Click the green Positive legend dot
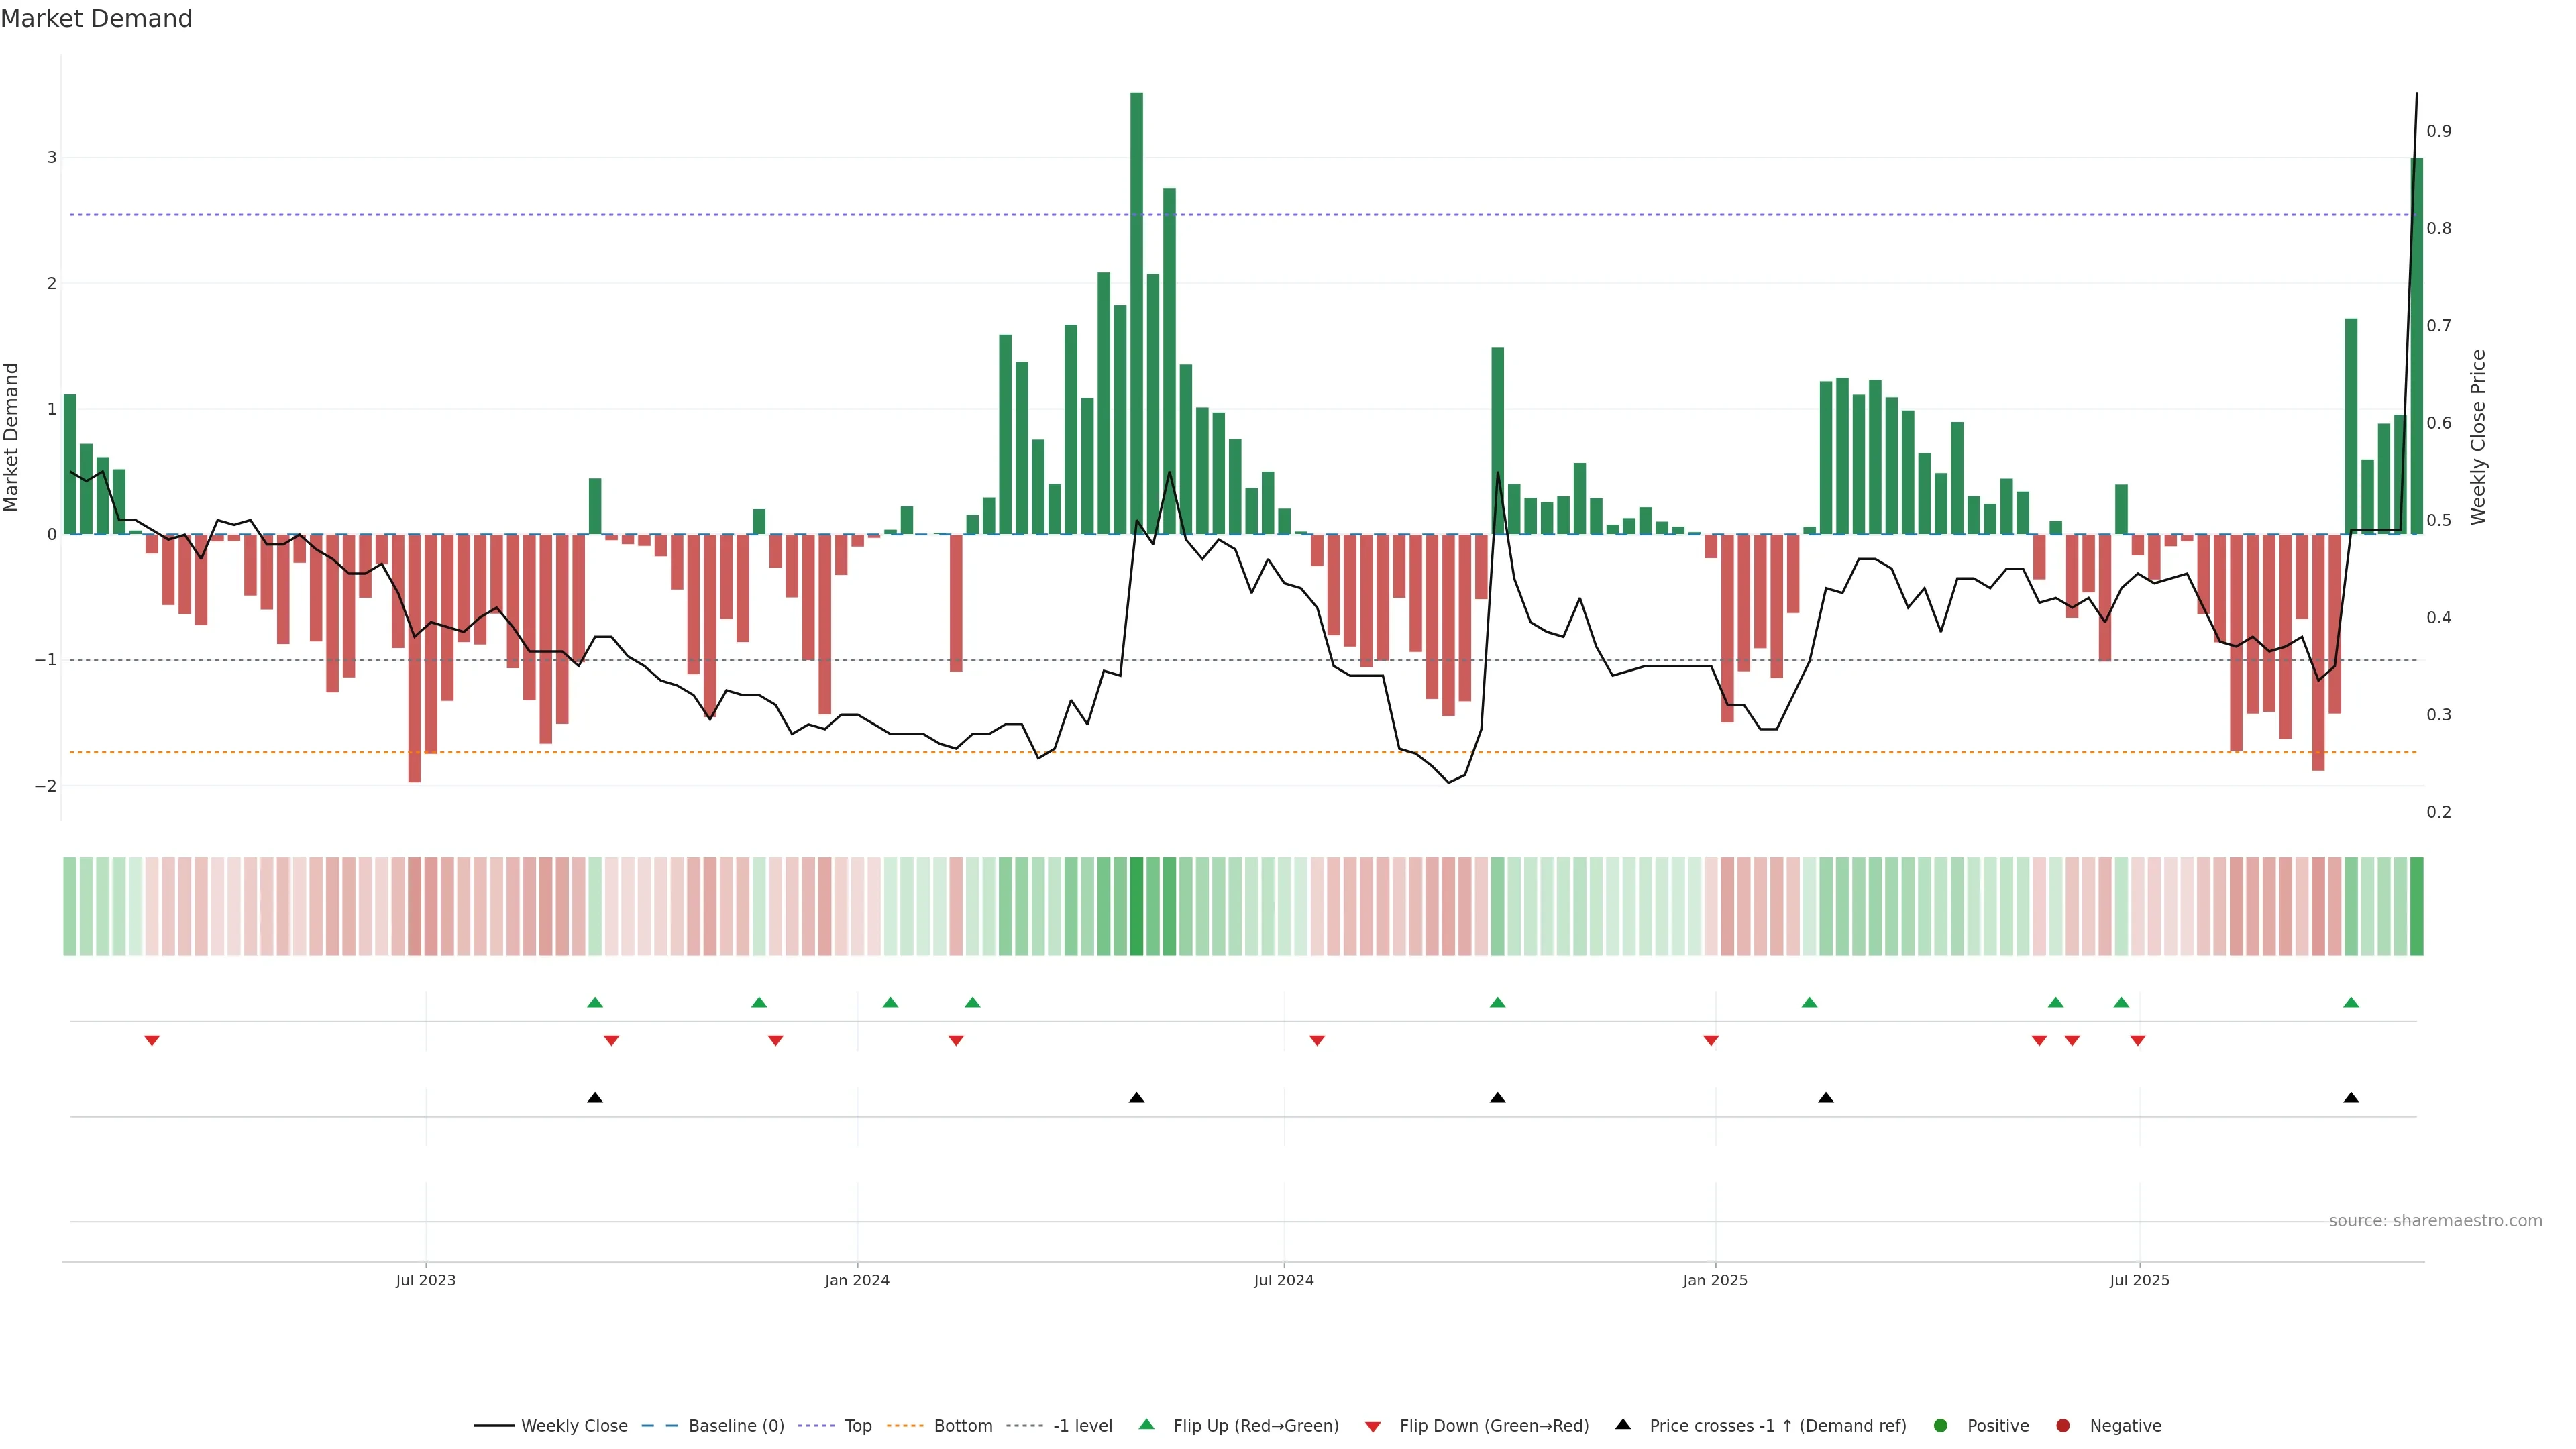This screenshot has width=2576, height=1449. pyautogui.click(x=1941, y=1425)
